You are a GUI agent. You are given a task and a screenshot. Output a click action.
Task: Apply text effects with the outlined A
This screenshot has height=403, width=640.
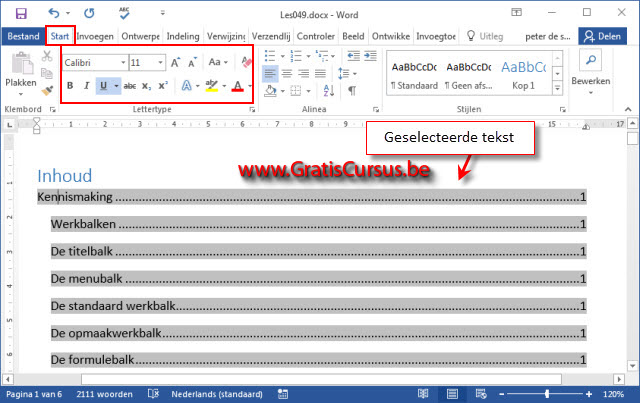pos(187,86)
